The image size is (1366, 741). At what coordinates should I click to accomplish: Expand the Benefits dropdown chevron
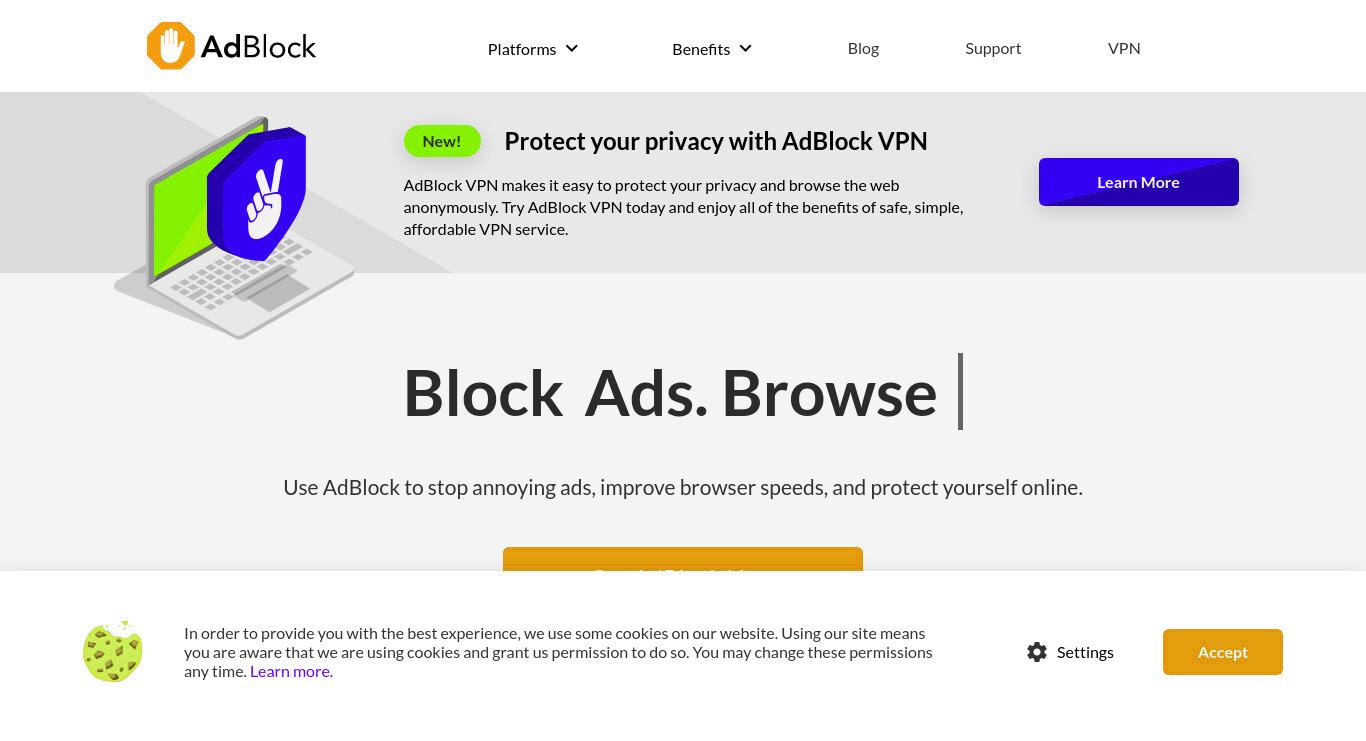point(745,48)
